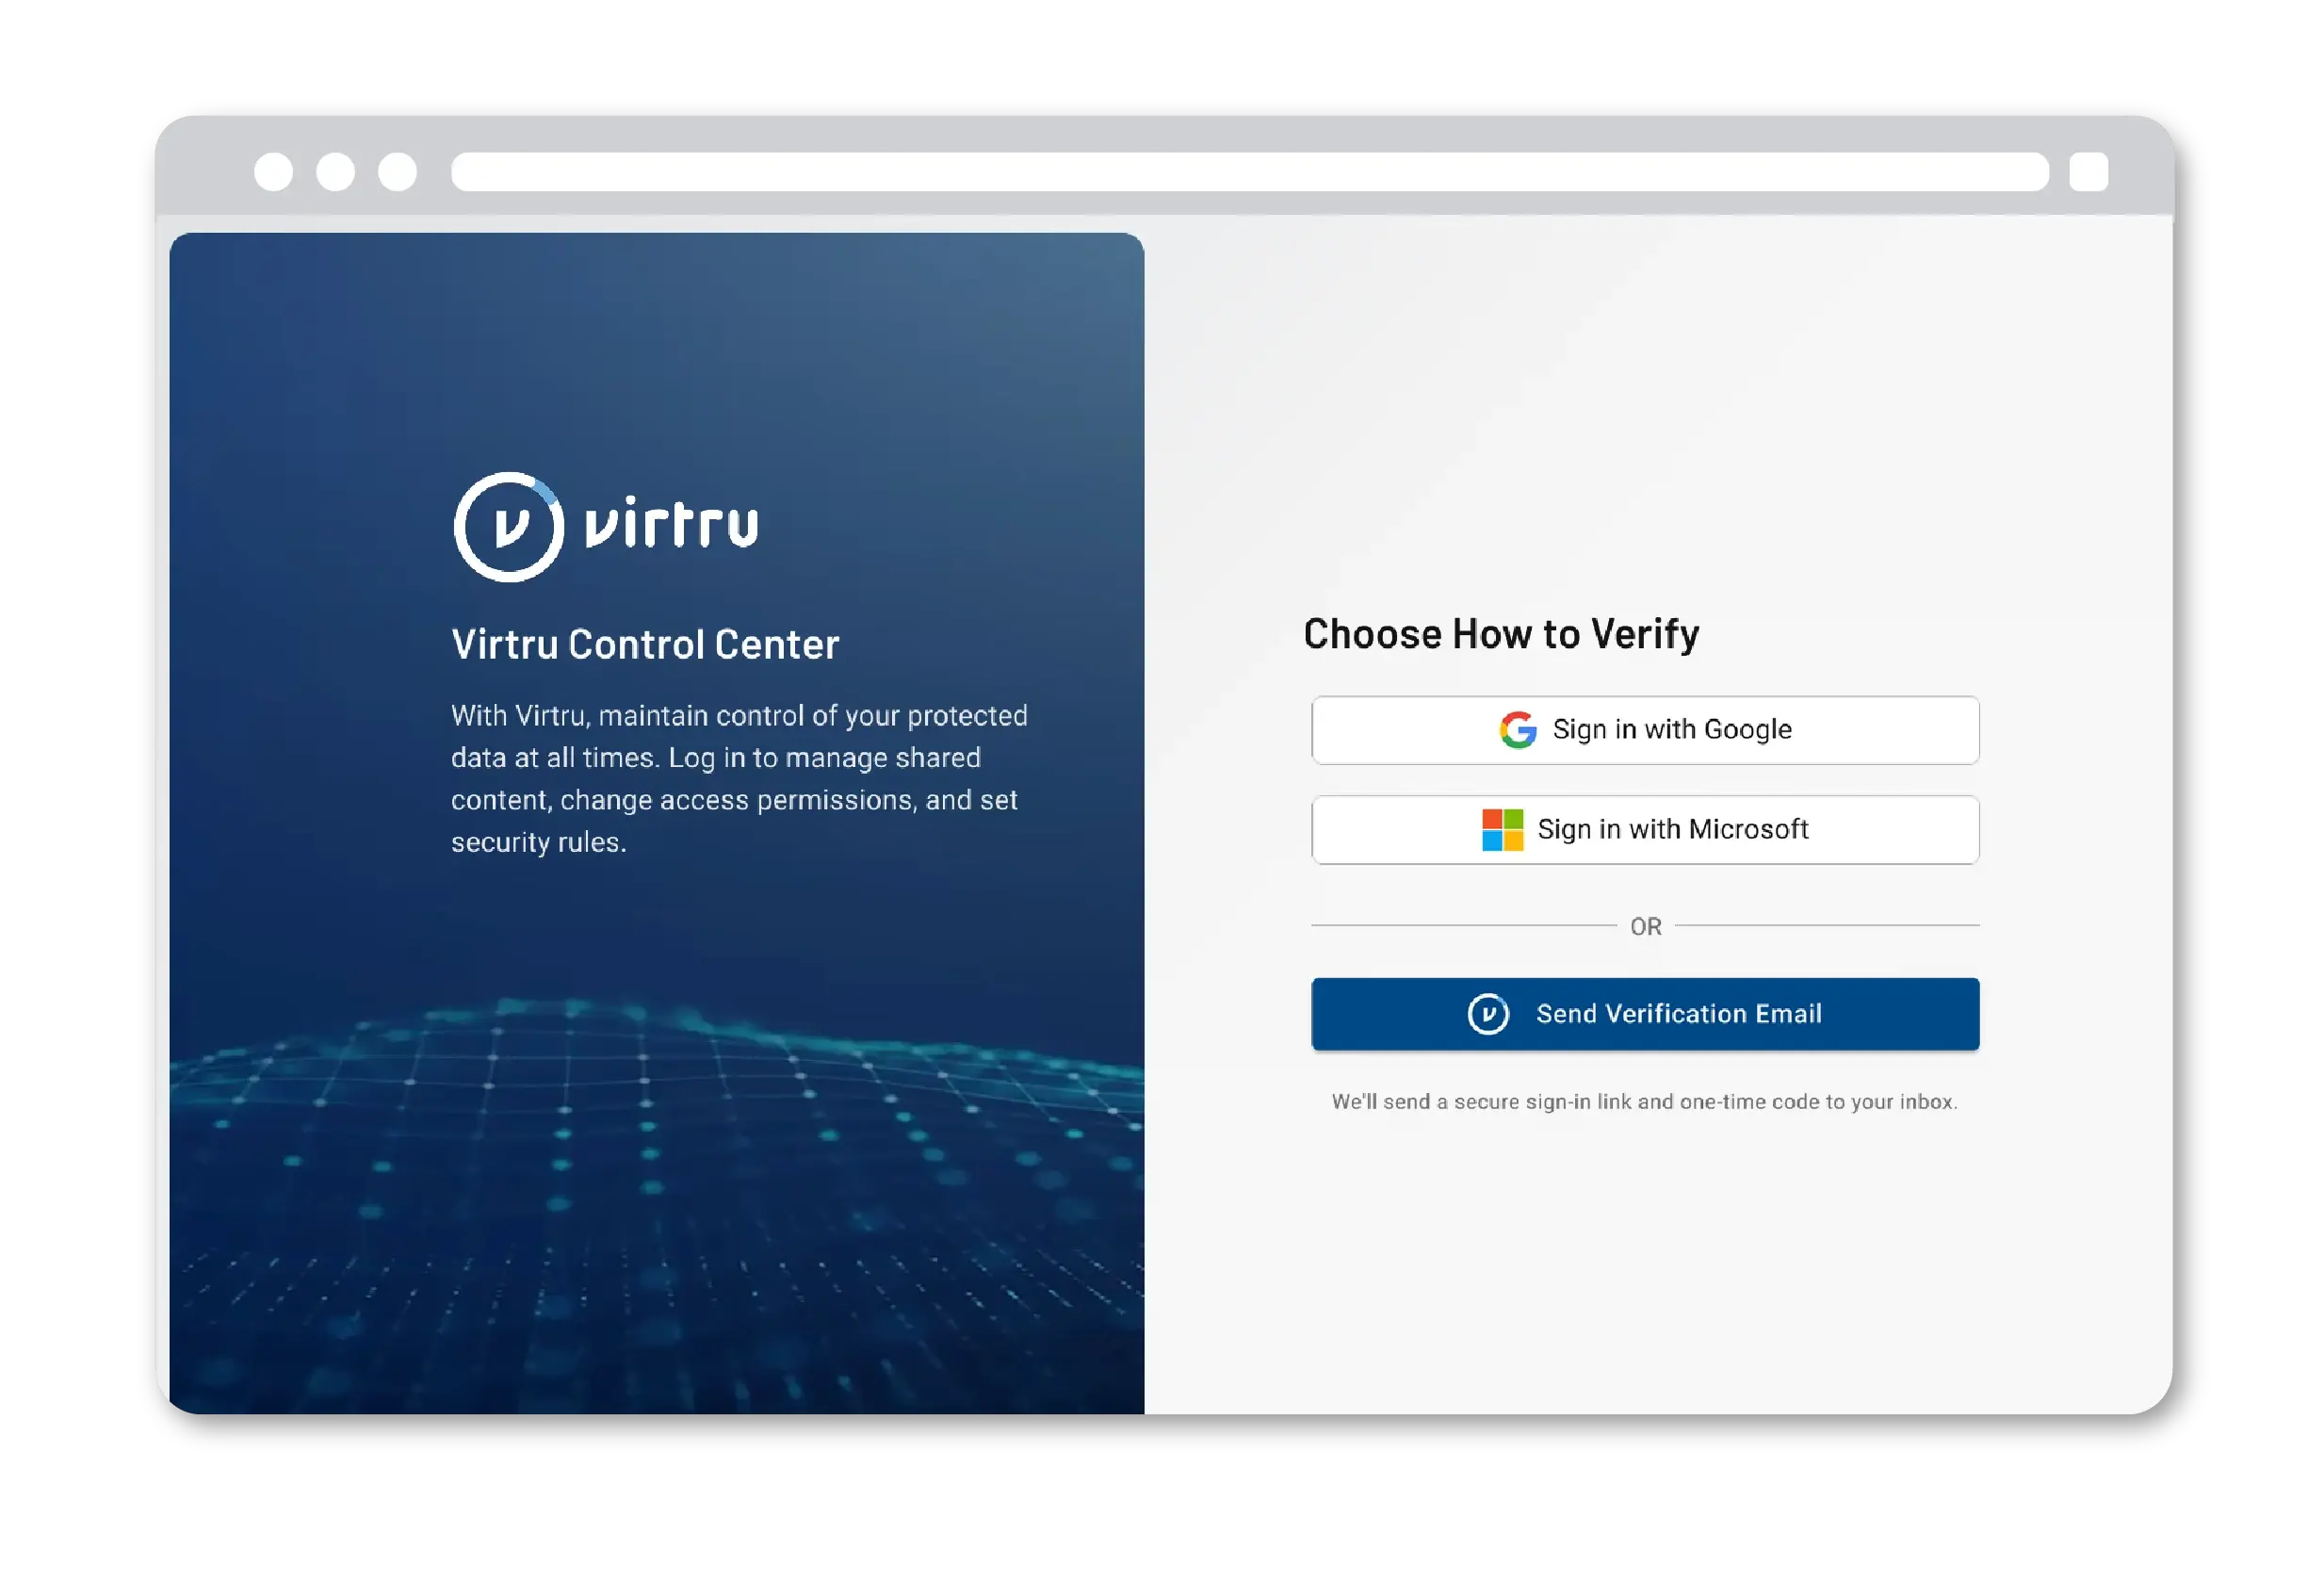Click the square button right of address bar
This screenshot has width=2324, height=1583.
pos(2088,171)
